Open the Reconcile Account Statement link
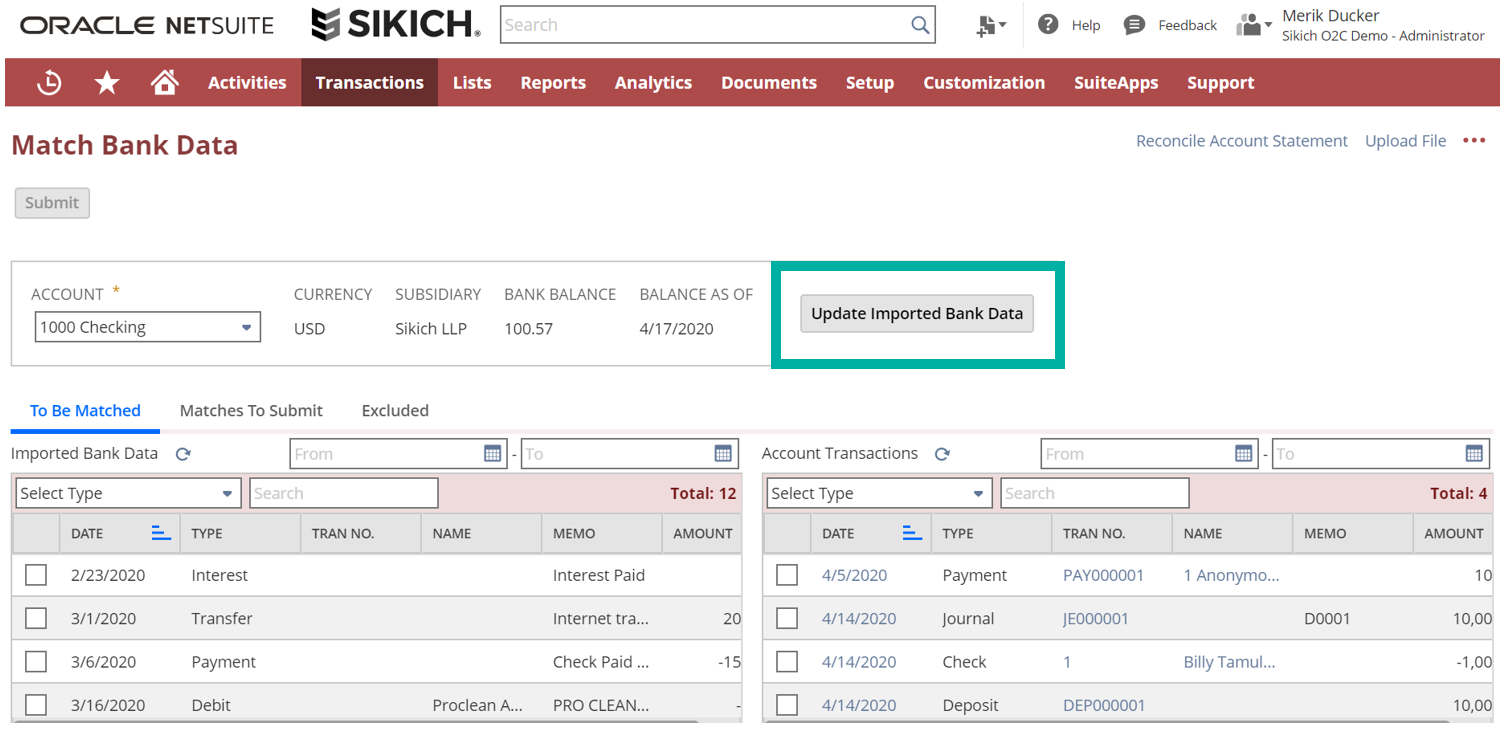 point(1241,141)
